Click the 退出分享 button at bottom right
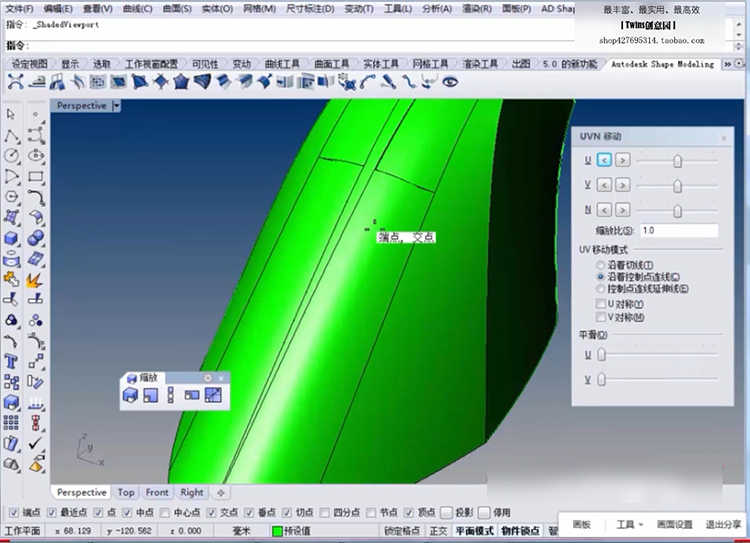Screen dimensions: 750x543 [x=723, y=524]
